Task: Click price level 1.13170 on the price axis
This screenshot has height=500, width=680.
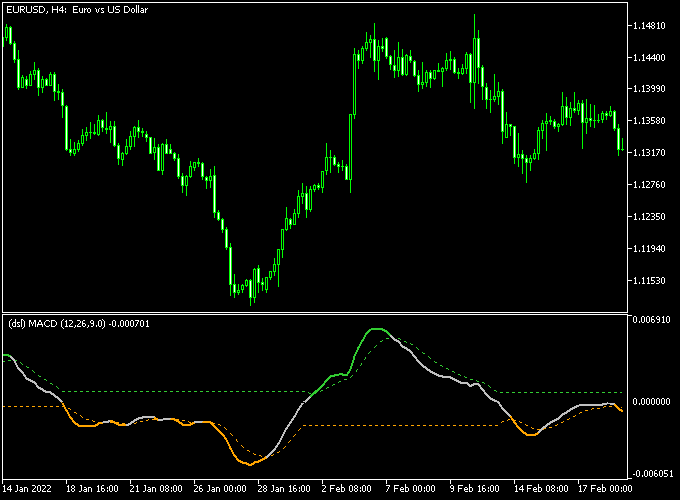Action: [649, 153]
